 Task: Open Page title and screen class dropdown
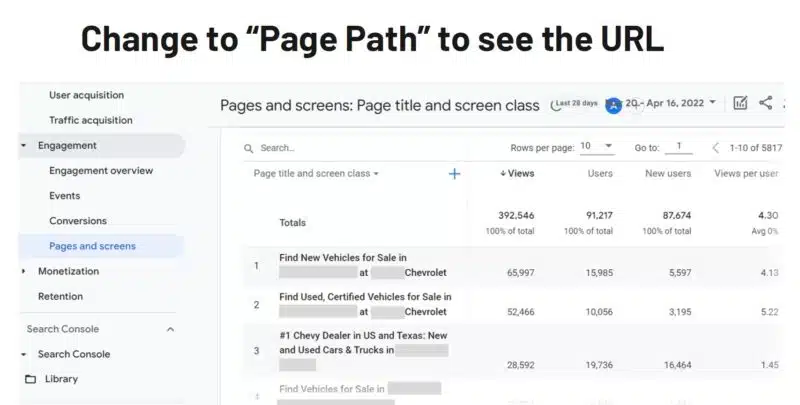(x=316, y=173)
